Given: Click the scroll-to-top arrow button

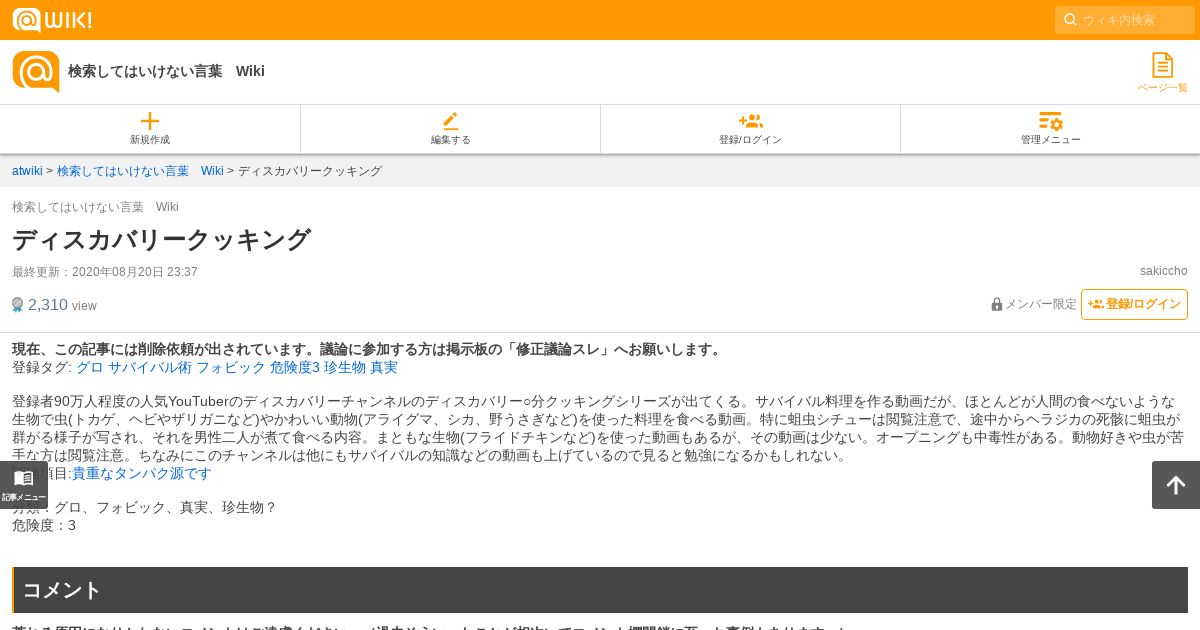Looking at the screenshot, I should coord(1176,485).
